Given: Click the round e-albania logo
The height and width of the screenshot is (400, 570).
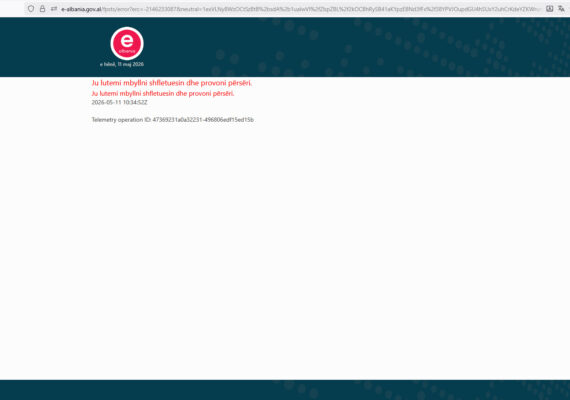Looking at the screenshot, I should point(127,43).
